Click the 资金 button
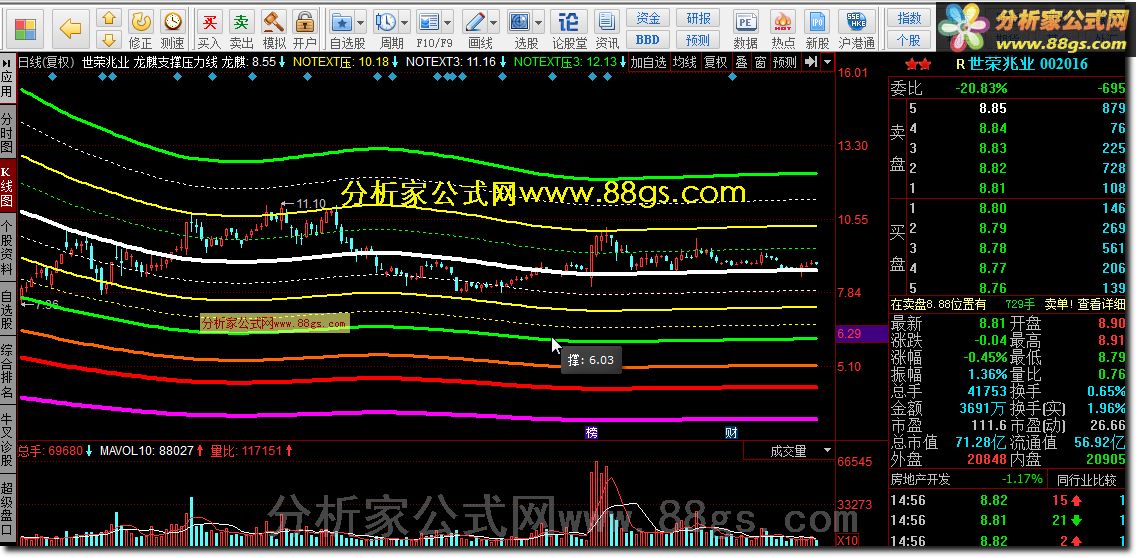 pyautogui.click(x=648, y=18)
